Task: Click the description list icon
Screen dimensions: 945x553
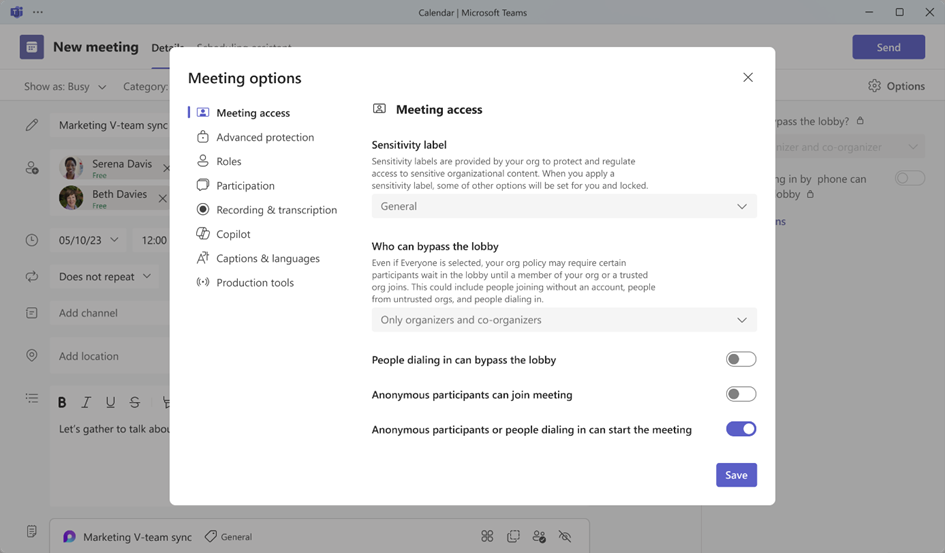Action: (x=32, y=398)
